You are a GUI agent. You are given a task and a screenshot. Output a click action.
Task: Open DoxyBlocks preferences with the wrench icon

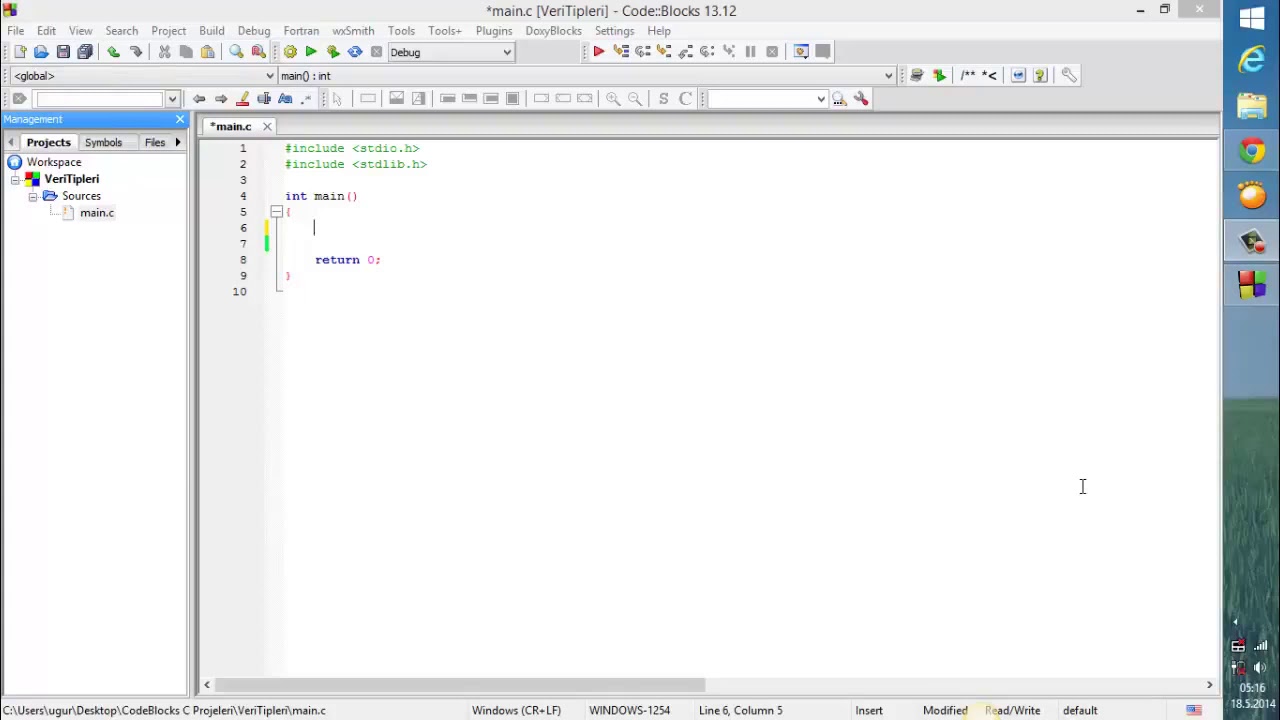[1069, 75]
